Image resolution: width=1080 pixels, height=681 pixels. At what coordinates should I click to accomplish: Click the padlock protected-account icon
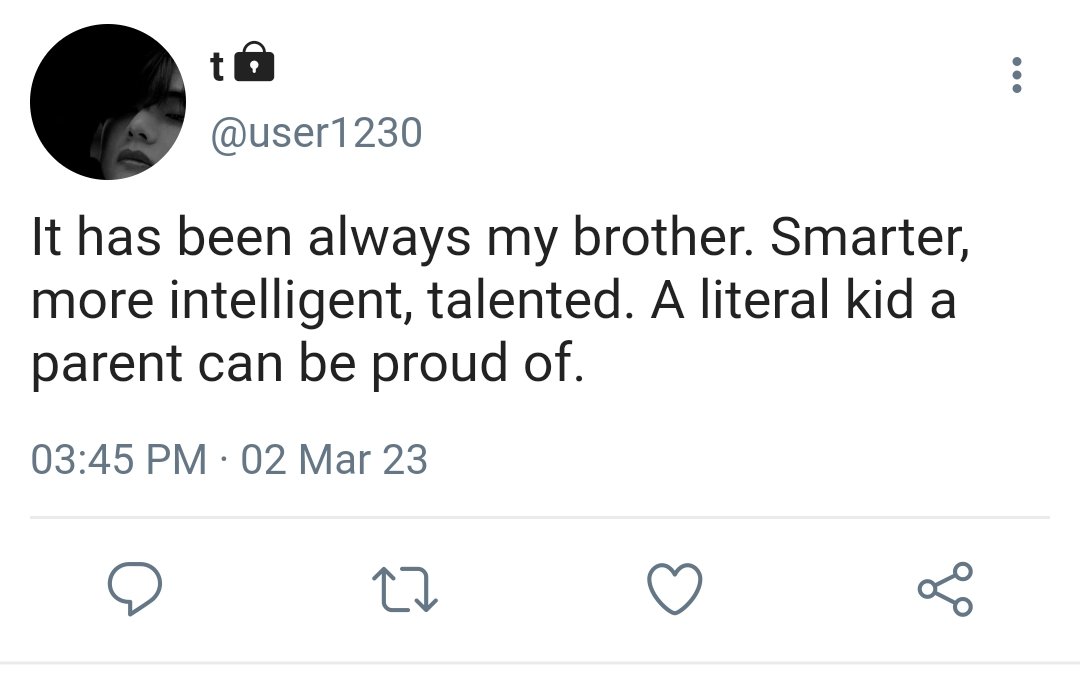coord(254,62)
